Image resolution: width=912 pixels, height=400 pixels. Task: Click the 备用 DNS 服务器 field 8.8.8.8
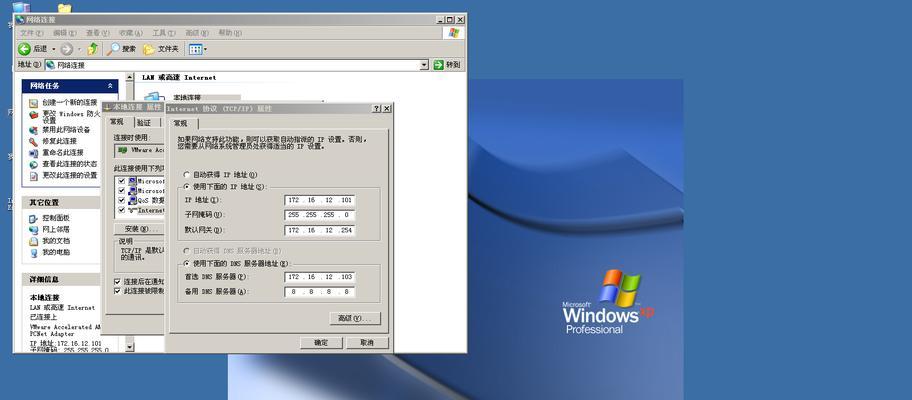320,292
